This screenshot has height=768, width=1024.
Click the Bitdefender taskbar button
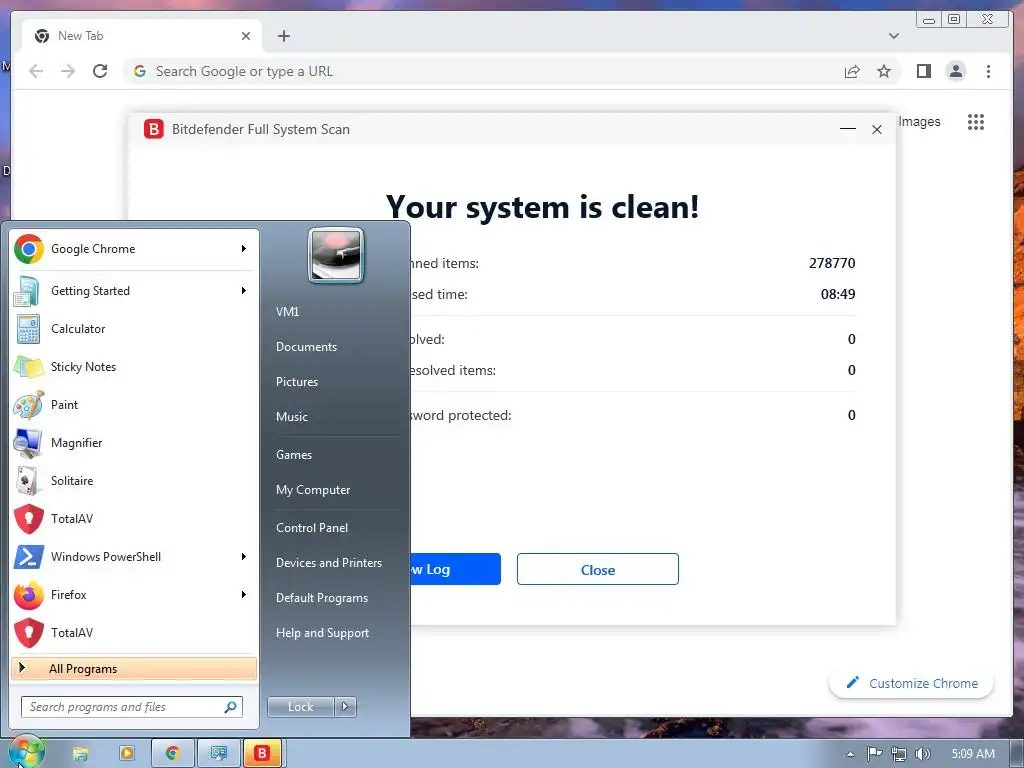(262, 753)
